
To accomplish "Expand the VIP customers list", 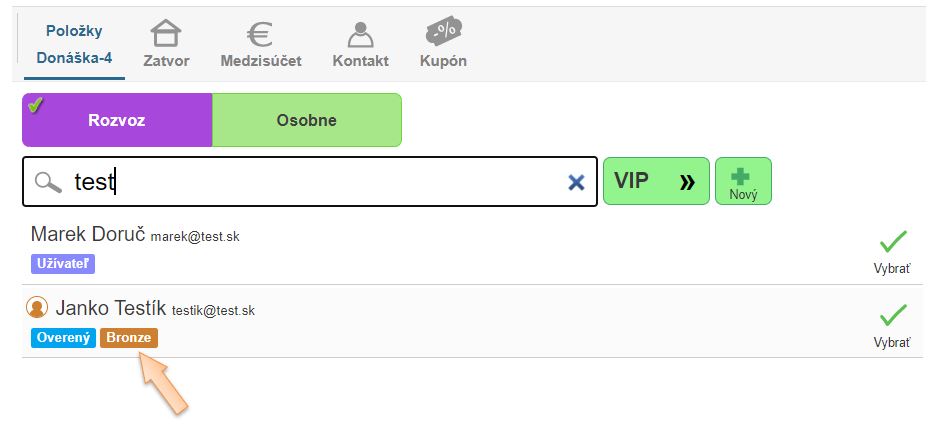I will point(655,181).
